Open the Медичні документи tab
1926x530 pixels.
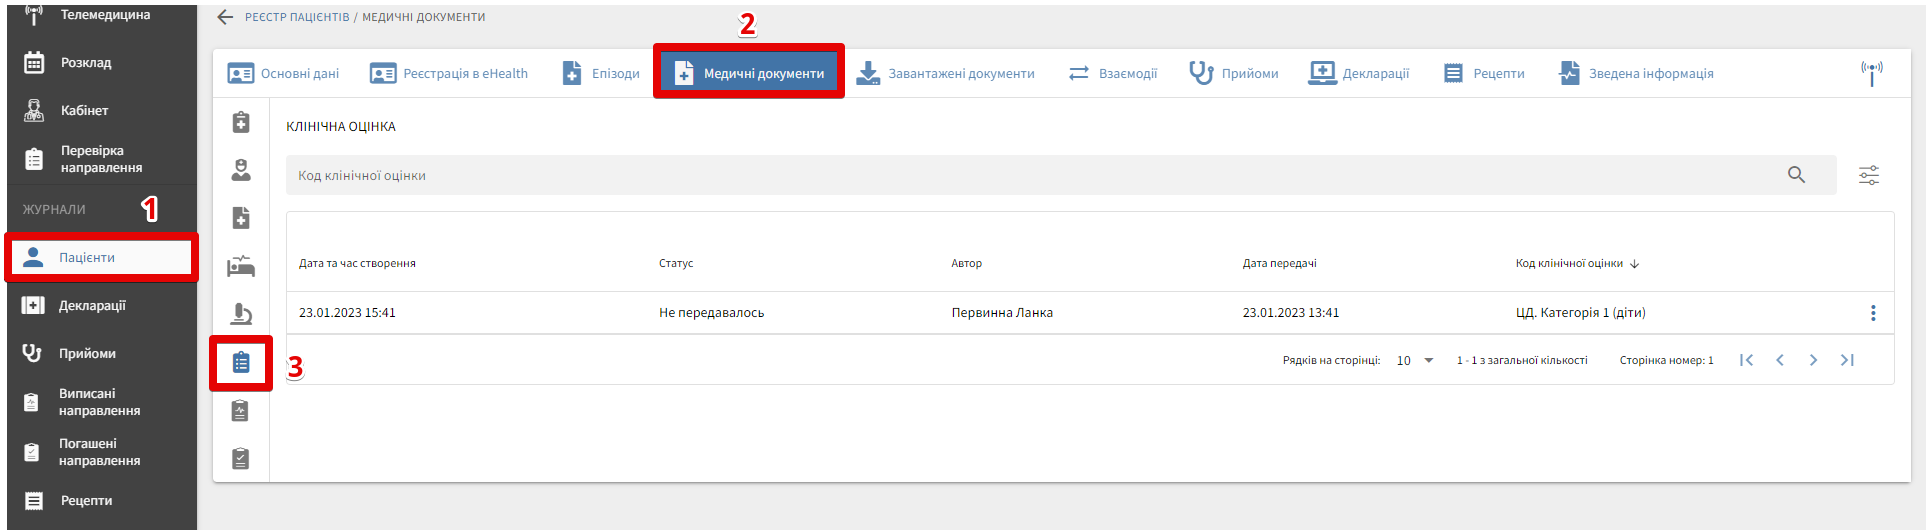[749, 73]
